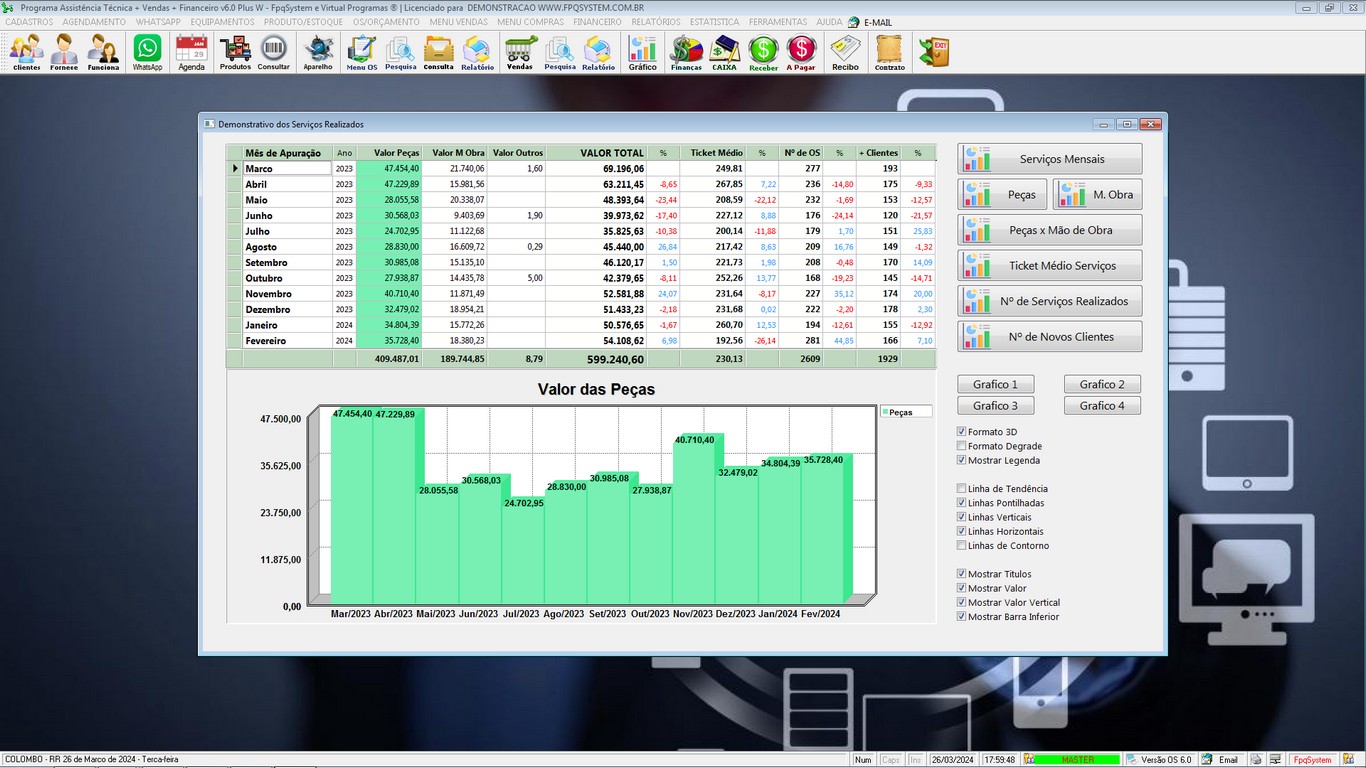Screen dimensions: 1366x768
Task: Switch to Grafico 2
Action: (1103, 384)
